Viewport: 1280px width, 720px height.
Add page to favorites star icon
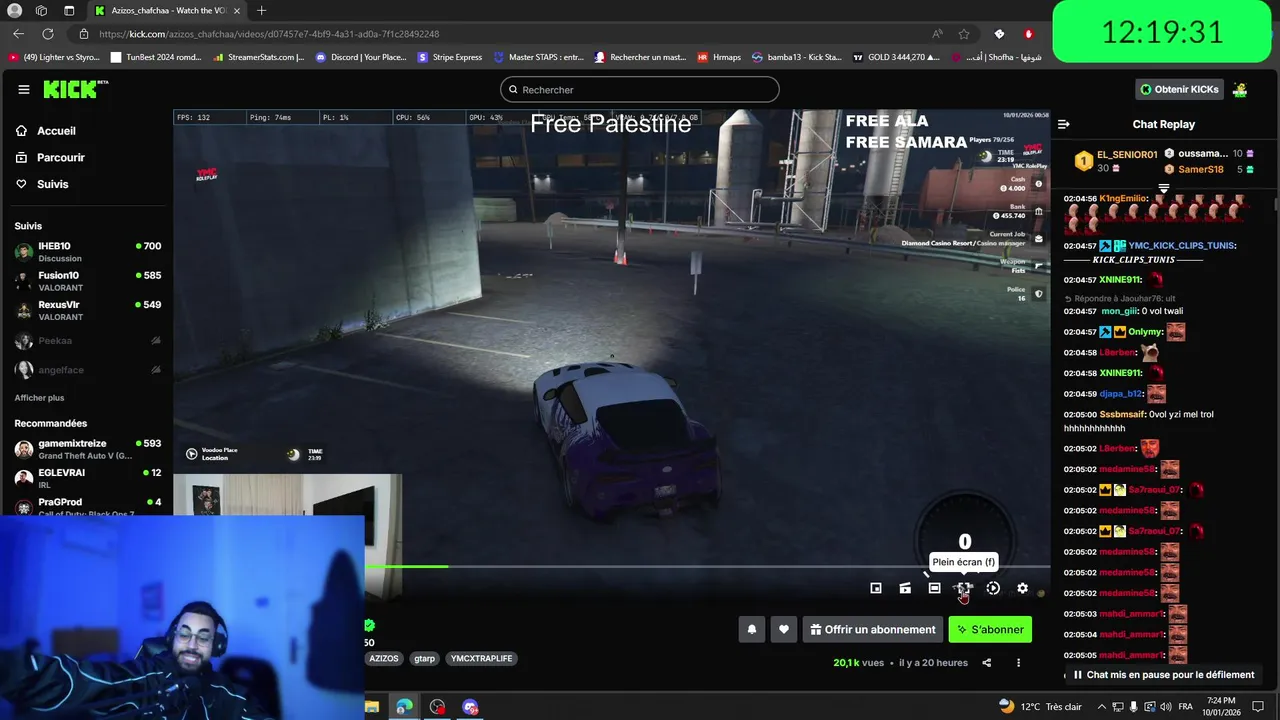click(x=964, y=34)
